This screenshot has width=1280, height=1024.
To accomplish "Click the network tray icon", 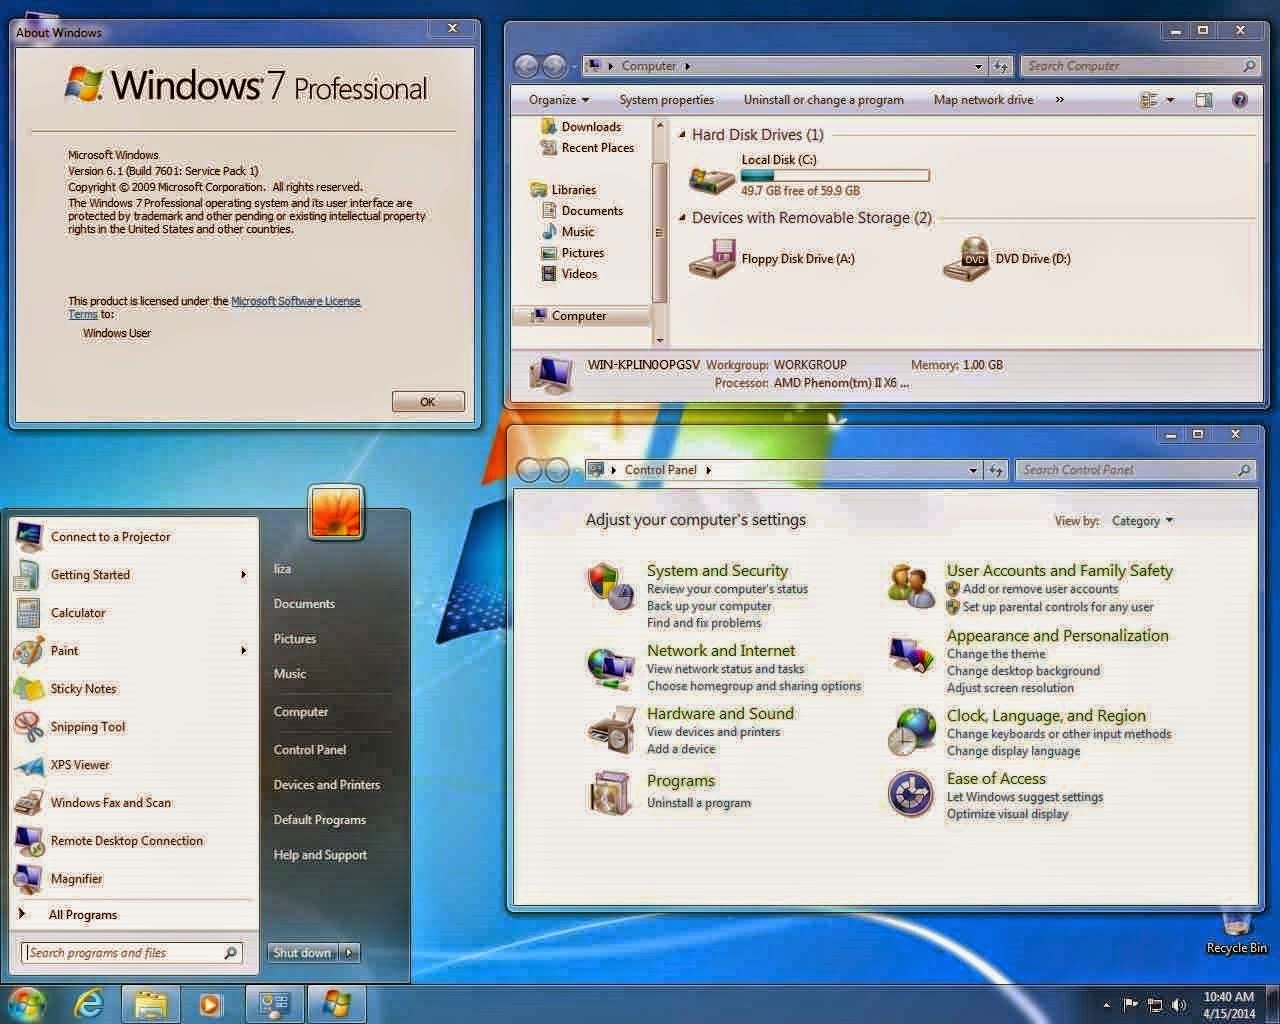I will 1155,1005.
